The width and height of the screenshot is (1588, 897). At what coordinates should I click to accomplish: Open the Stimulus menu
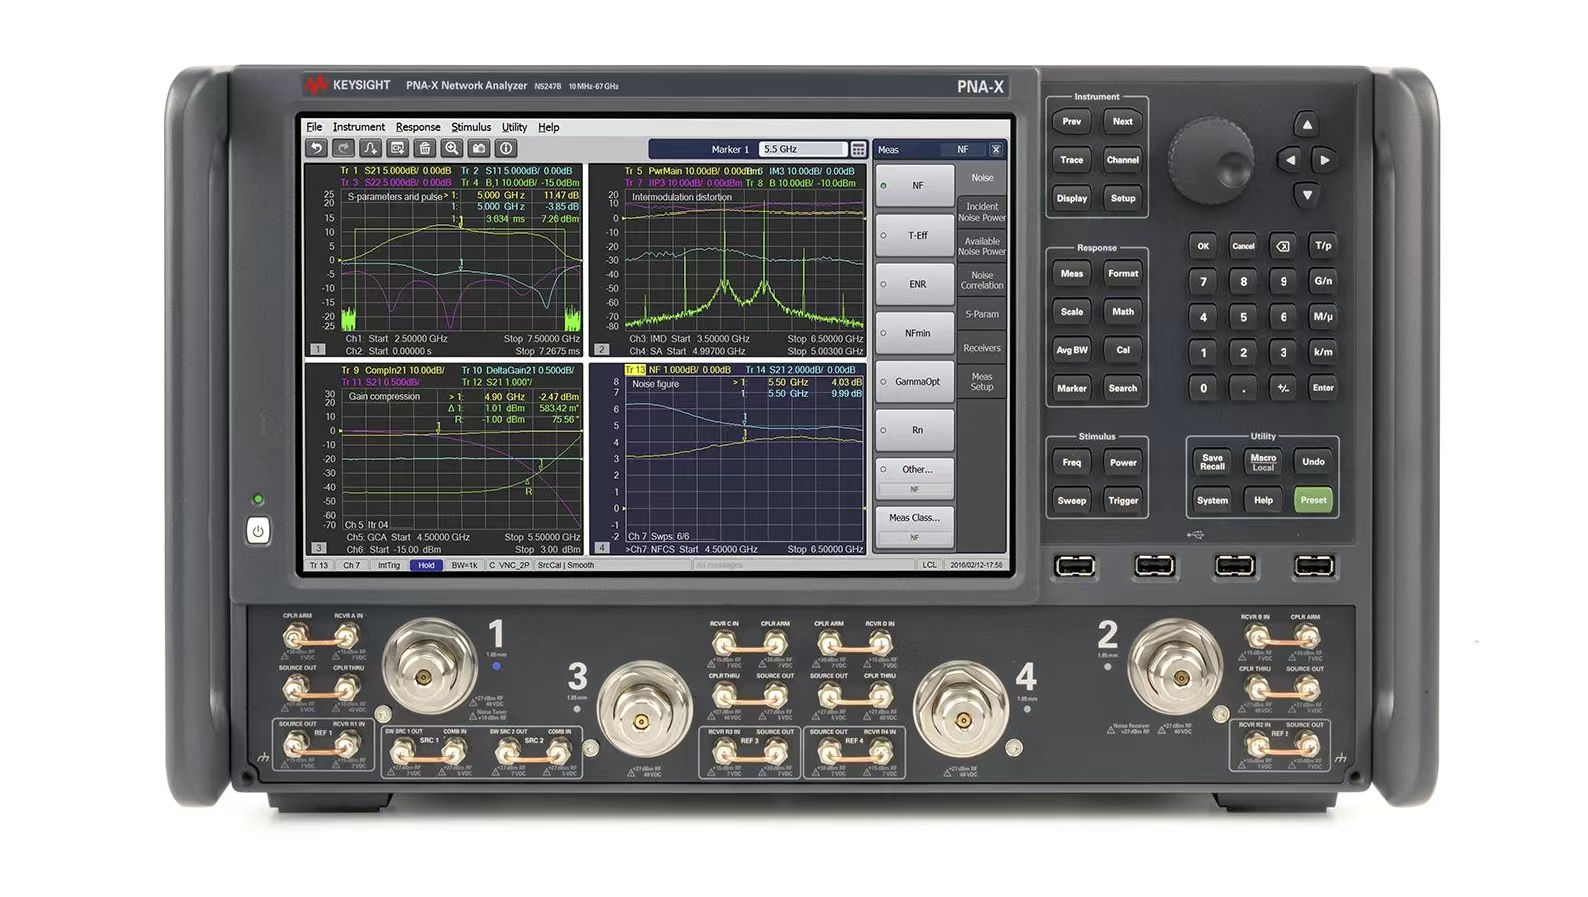pyautogui.click(x=470, y=128)
